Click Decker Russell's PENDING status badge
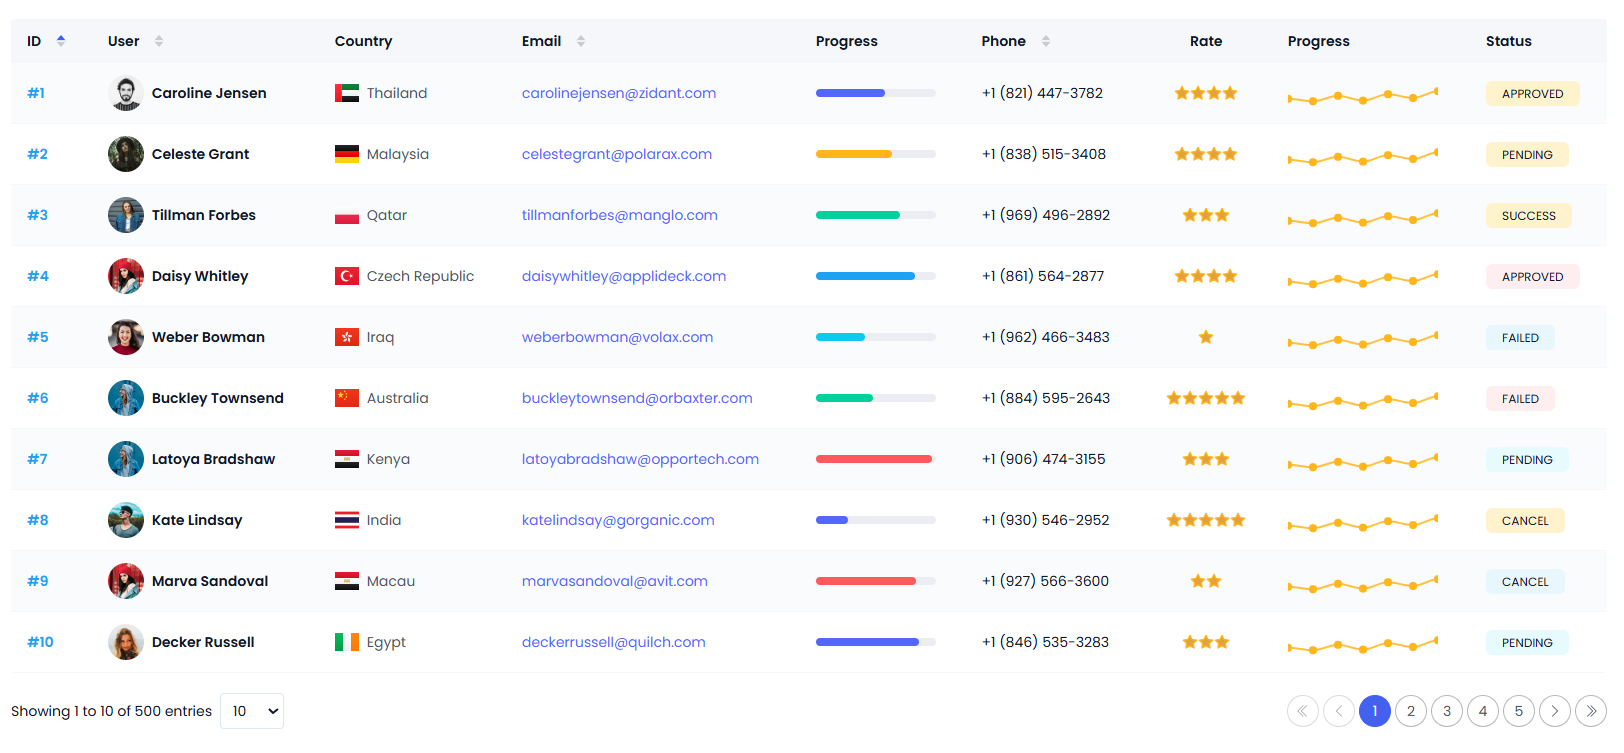Image resolution: width=1624 pixels, height=753 pixels. (x=1527, y=642)
